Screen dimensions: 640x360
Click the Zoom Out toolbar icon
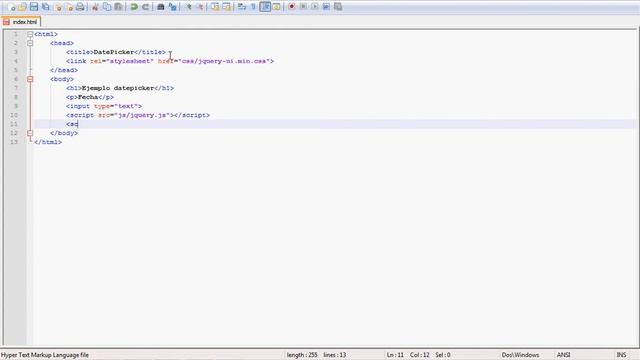pyautogui.click(x=200, y=7)
